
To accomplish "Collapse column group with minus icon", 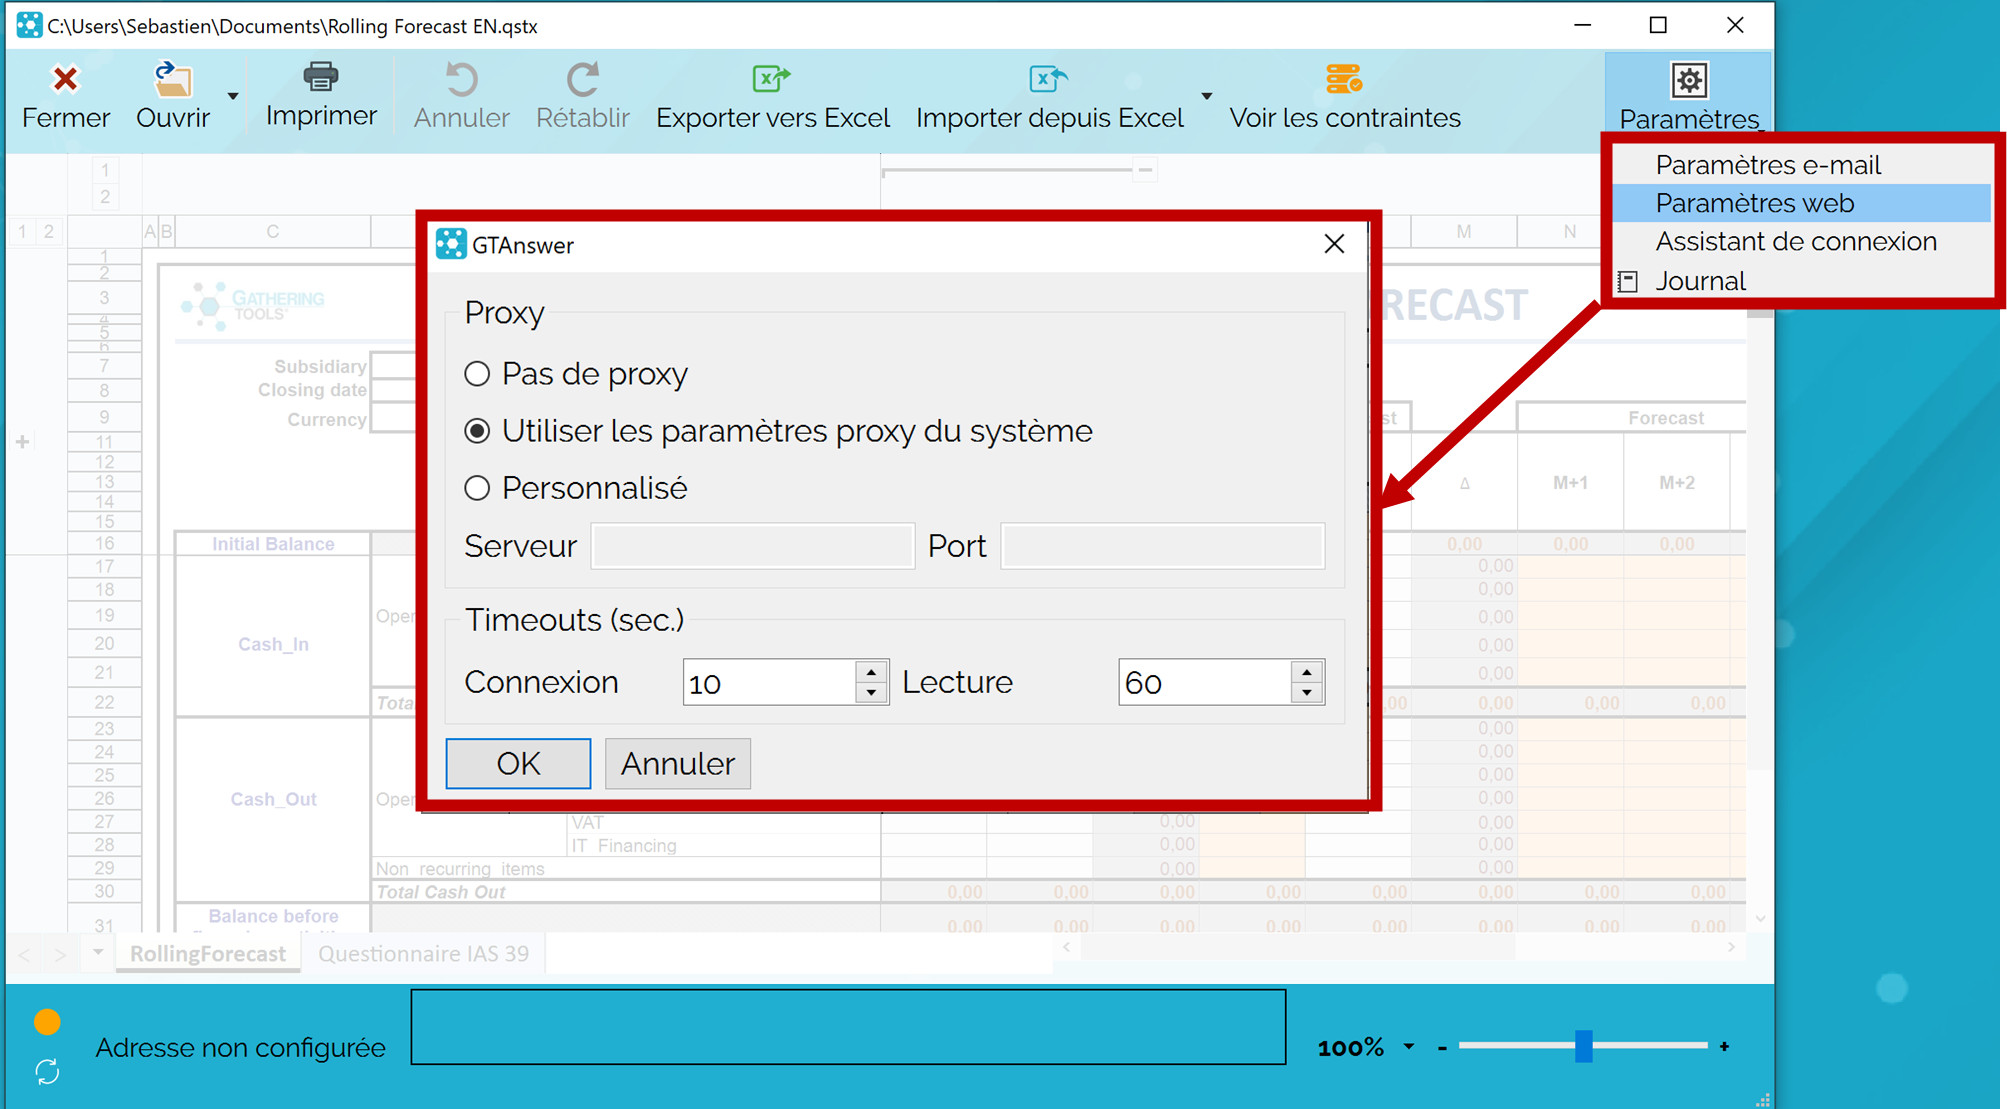I will pos(1145,170).
